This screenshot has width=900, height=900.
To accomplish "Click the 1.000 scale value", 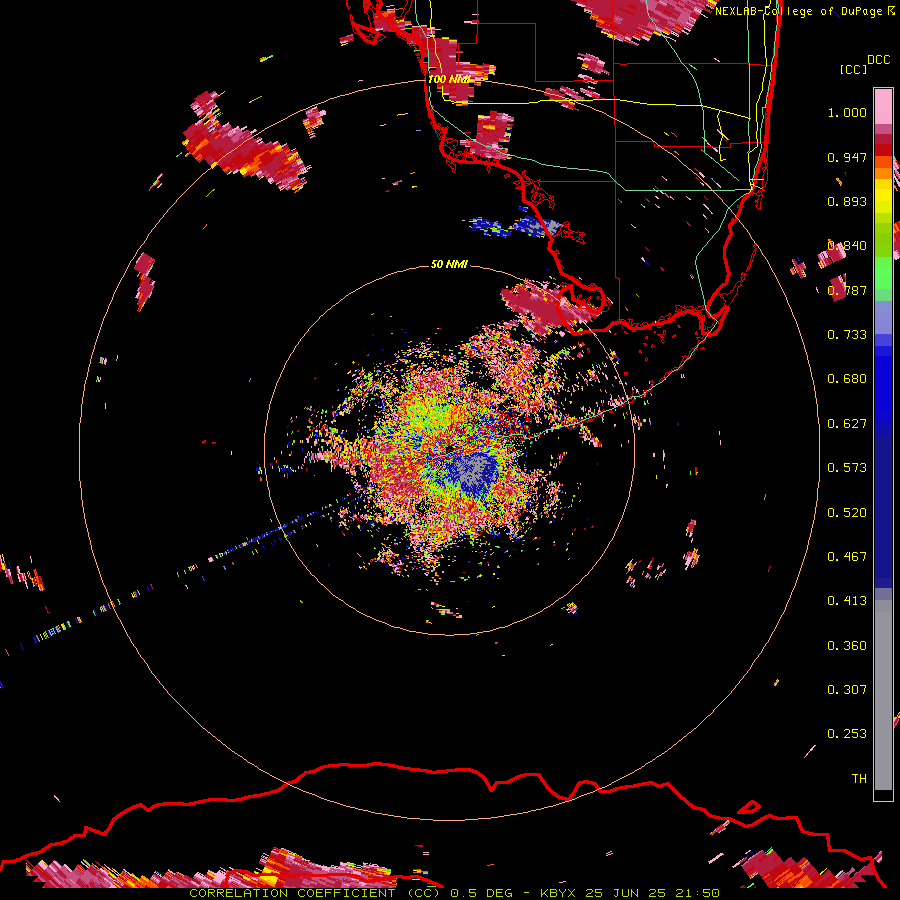I will (847, 112).
